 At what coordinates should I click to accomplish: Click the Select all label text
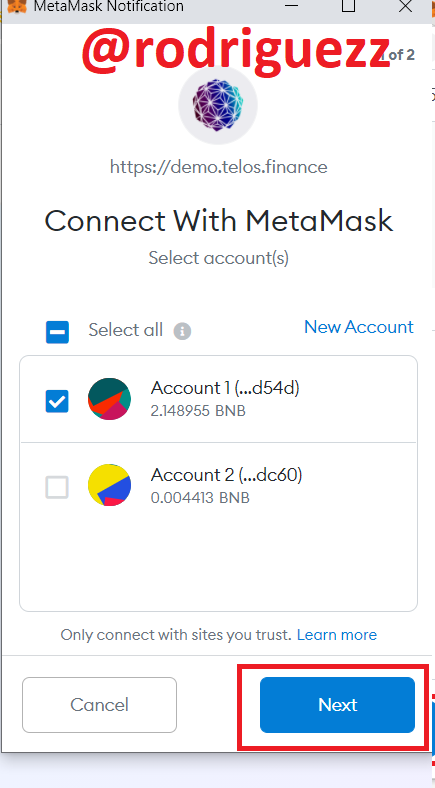click(x=126, y=330)
